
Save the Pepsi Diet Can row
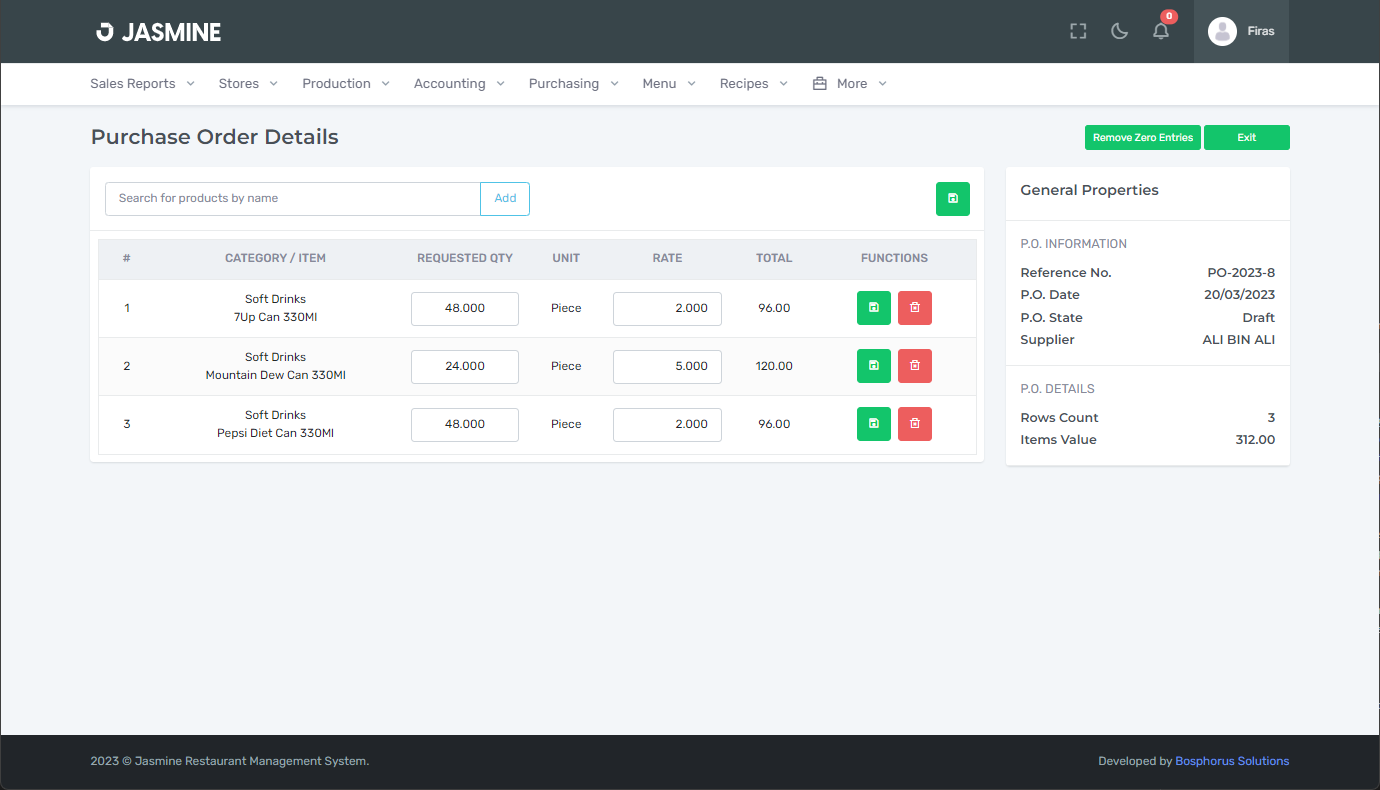873,424
